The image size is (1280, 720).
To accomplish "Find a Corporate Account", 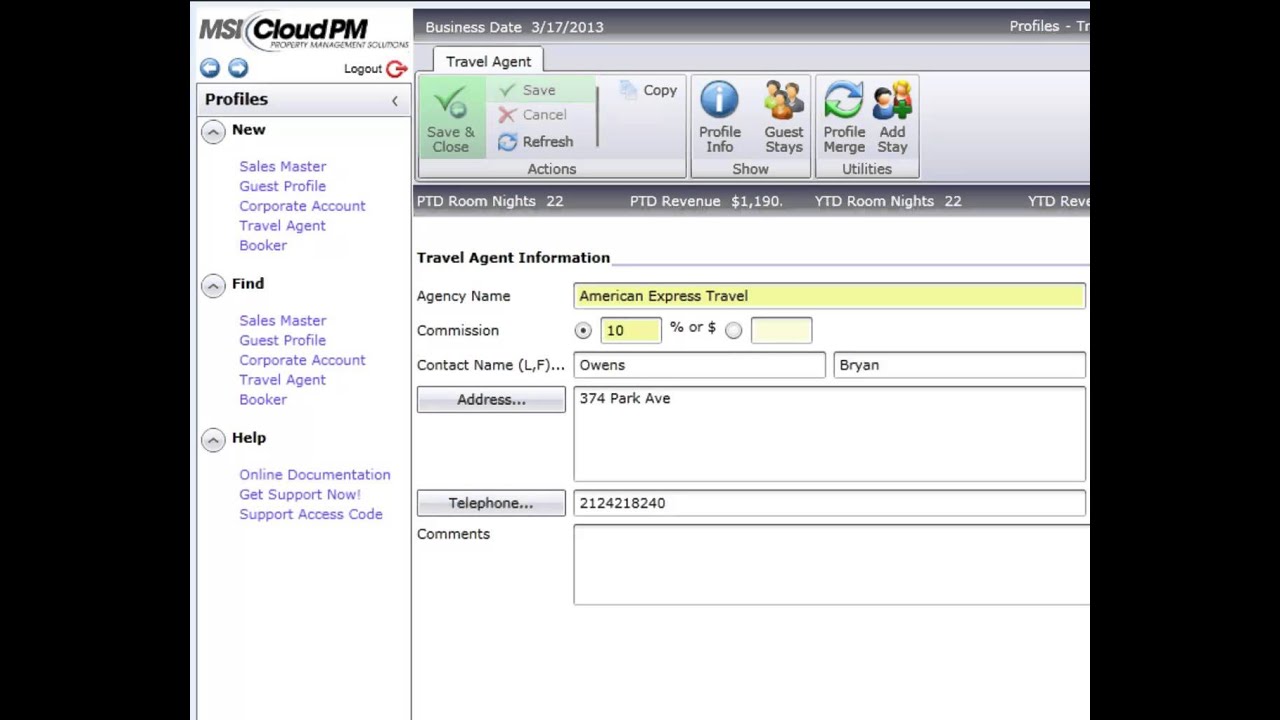I will pos(302,360).
